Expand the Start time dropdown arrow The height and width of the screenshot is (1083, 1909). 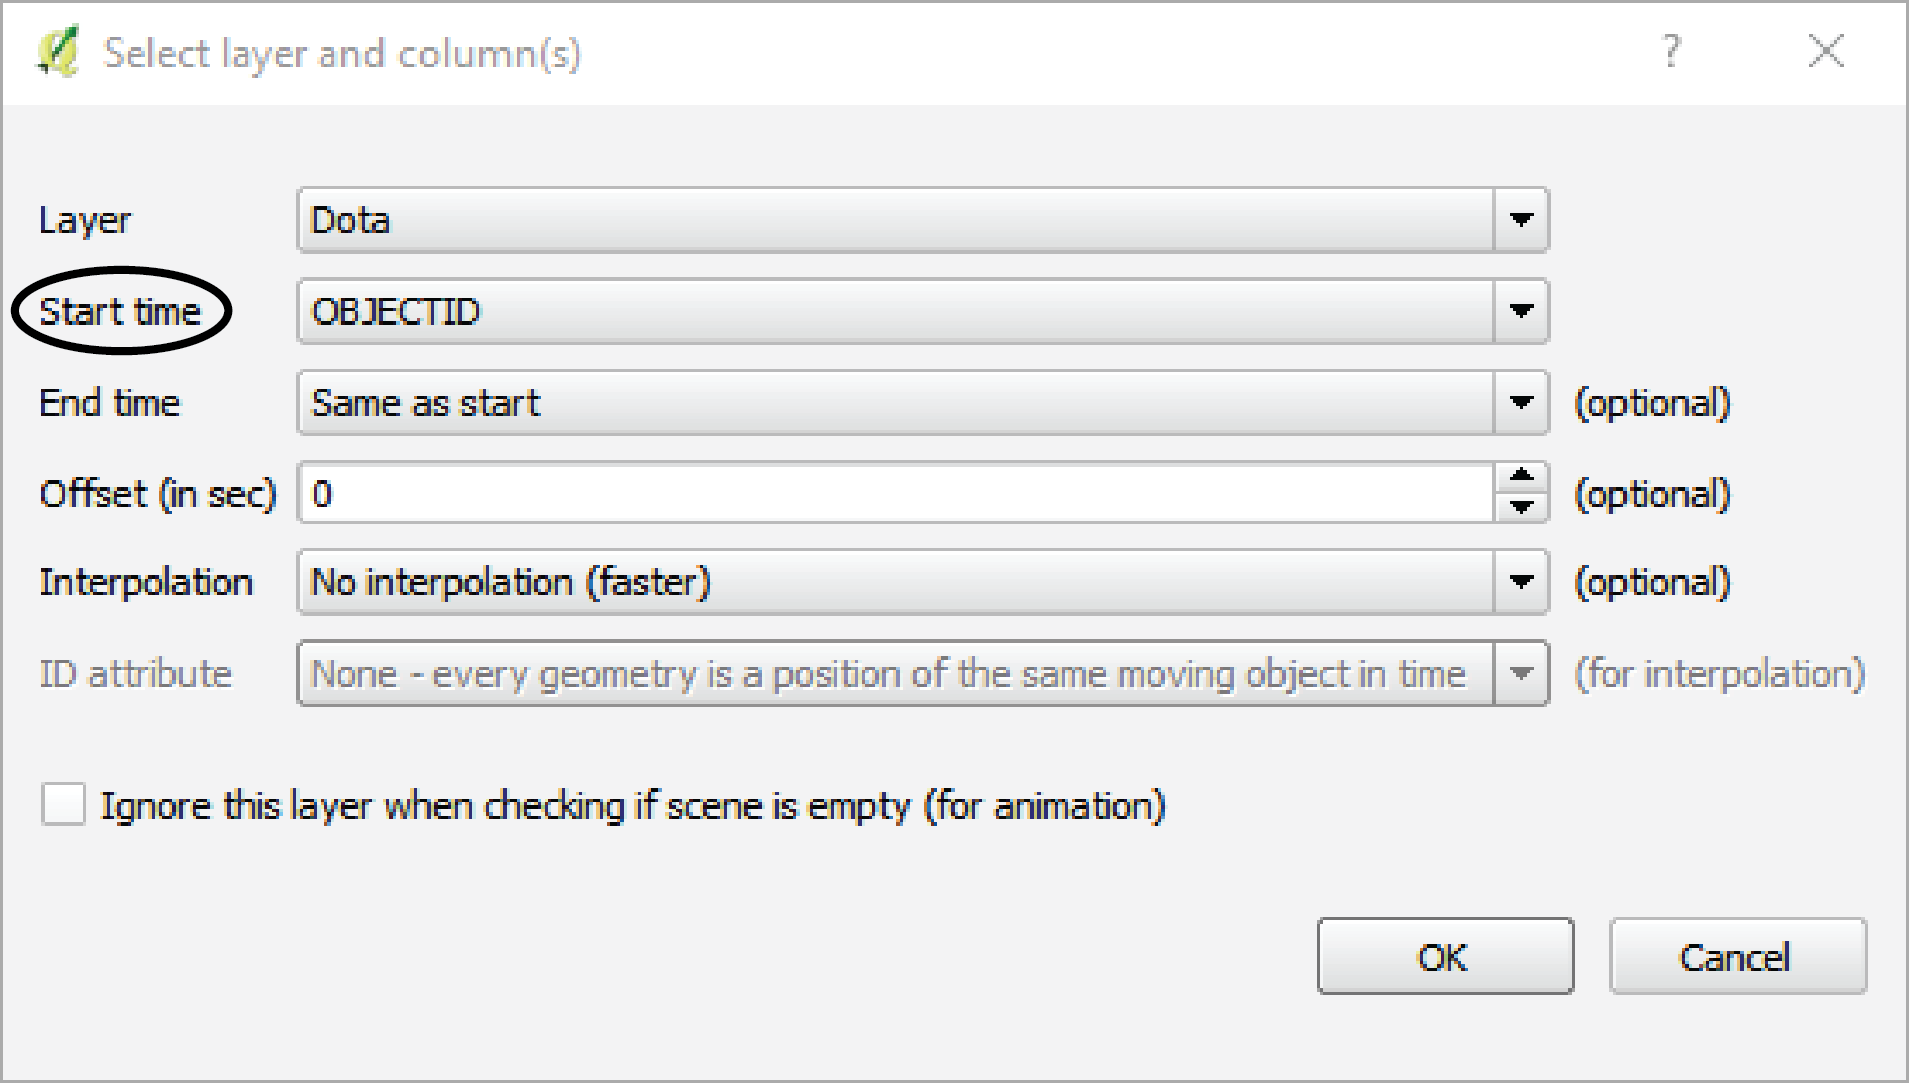tap(1521, 312)
